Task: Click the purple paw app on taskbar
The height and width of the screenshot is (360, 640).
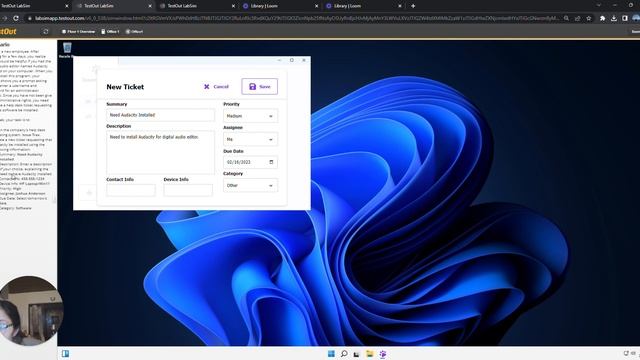Action: [382, 353]
